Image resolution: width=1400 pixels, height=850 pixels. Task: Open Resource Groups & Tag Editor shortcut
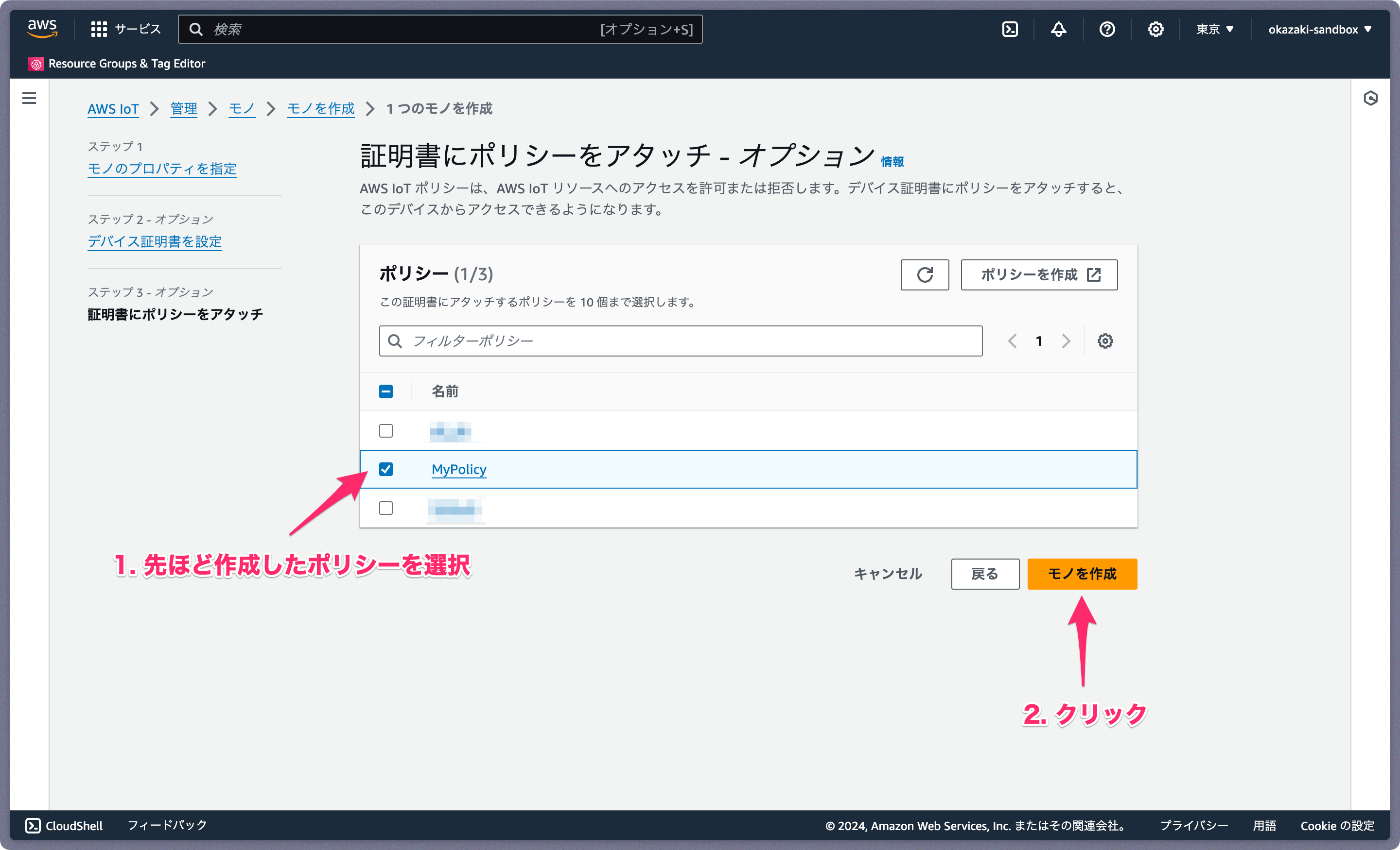[117, 64]
